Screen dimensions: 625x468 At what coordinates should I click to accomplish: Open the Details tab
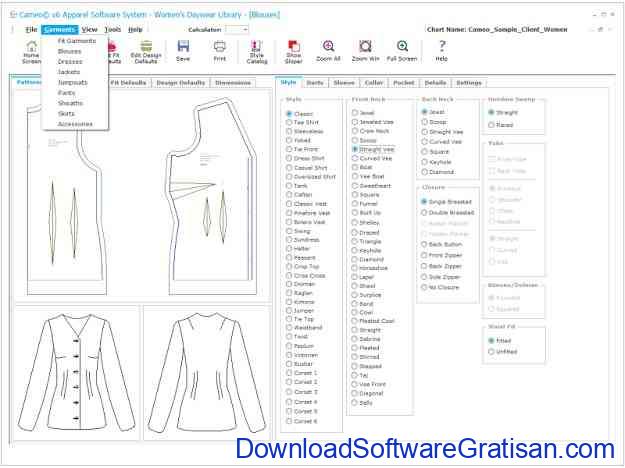pyautogui.click(x=435, y=83)
